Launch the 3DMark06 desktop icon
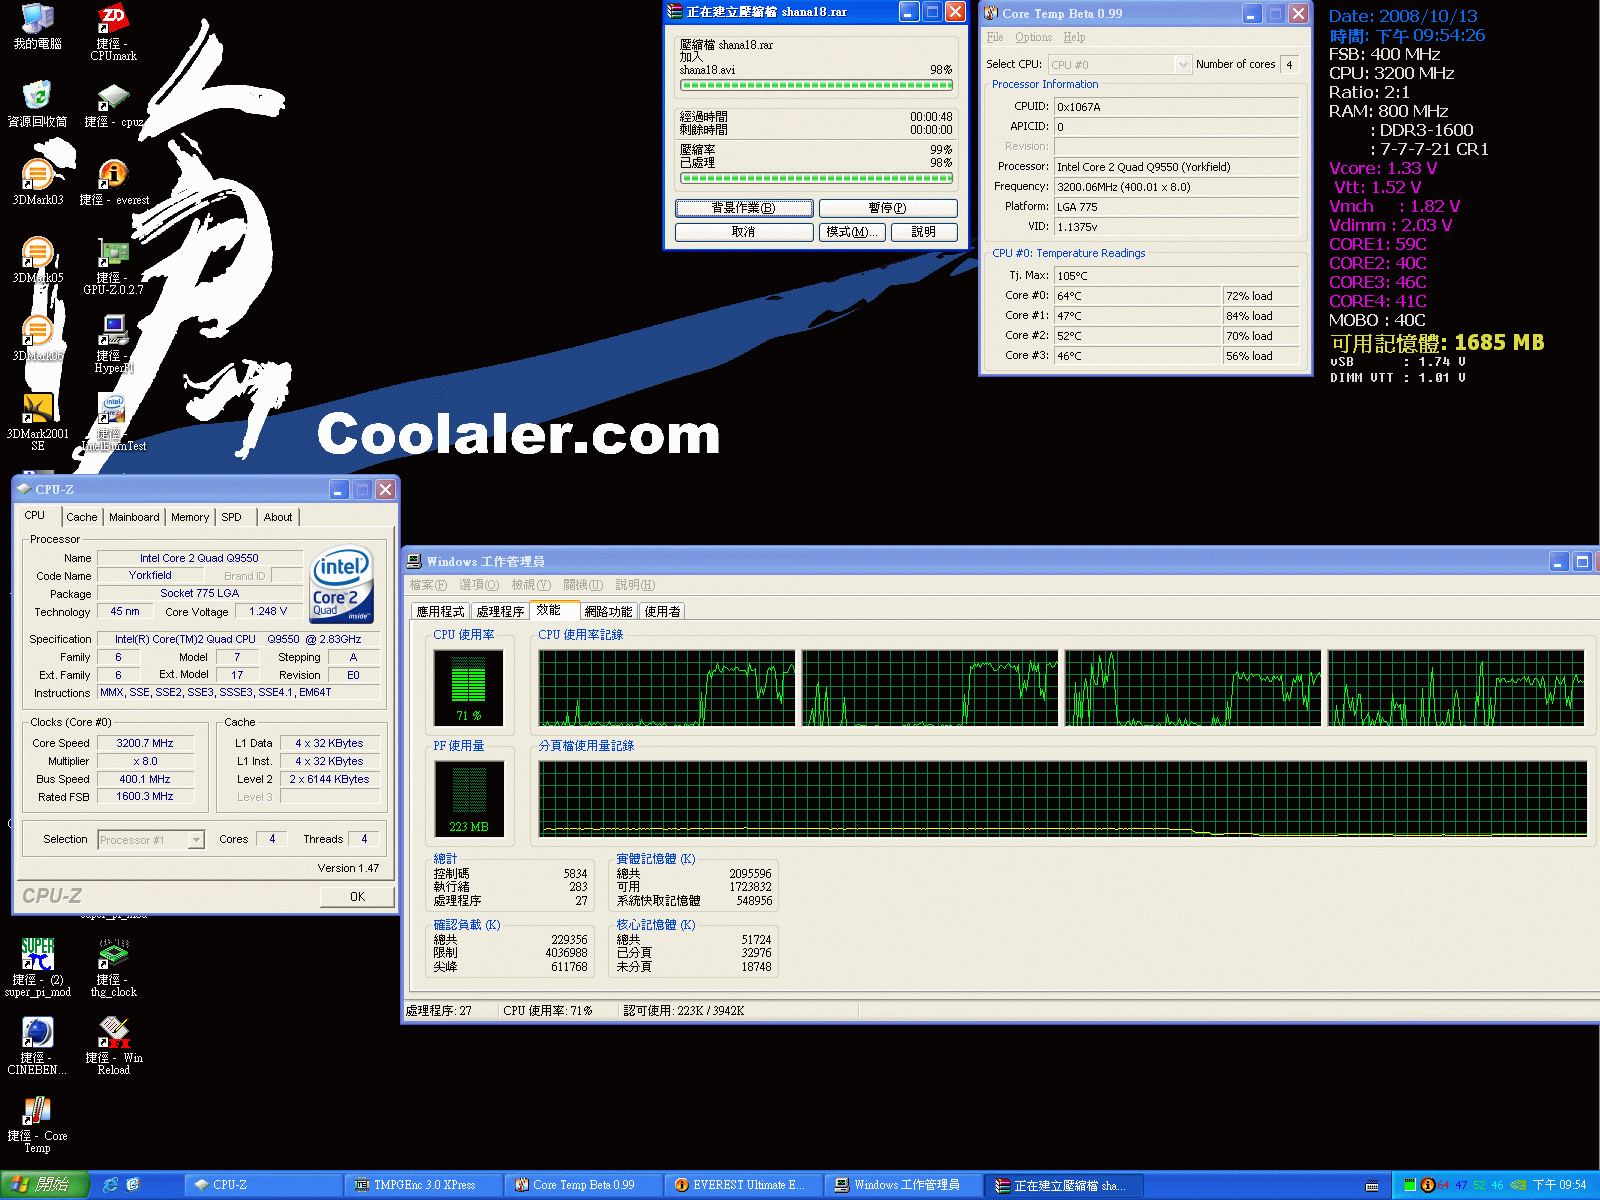1600x1200 pixels. tap(37, 338)
